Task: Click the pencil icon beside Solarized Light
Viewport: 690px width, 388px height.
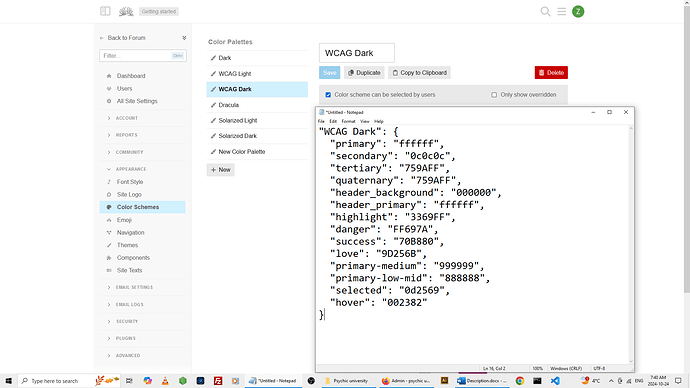Action: pyautogui.click(x=213, y=121)
